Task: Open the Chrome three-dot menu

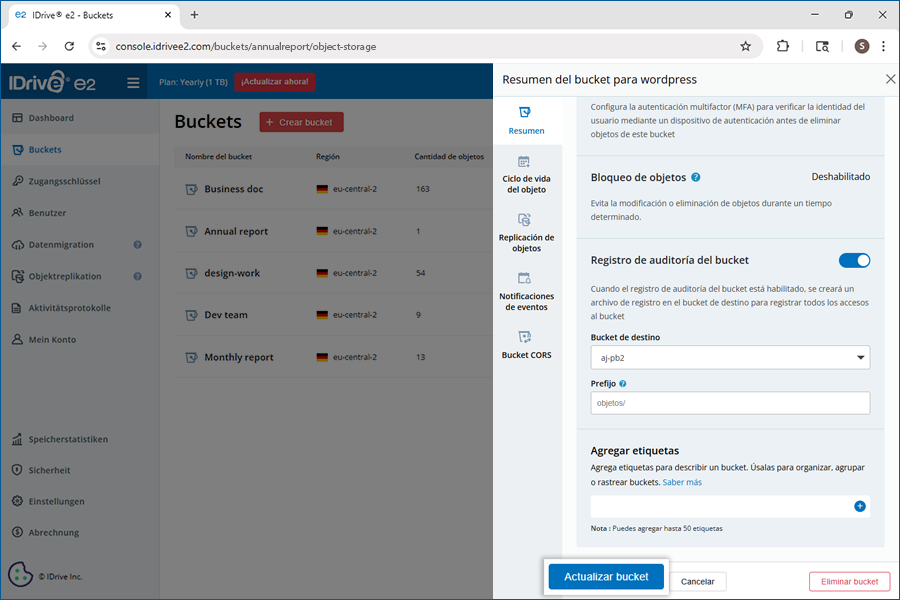Action: point(883,47)
